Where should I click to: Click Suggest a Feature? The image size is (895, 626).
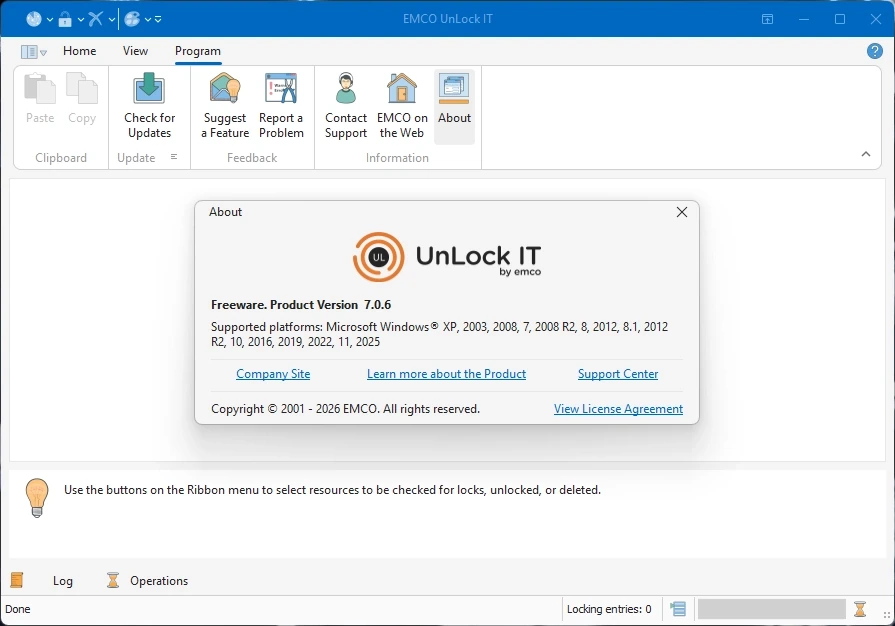click(x=225, y=106)
